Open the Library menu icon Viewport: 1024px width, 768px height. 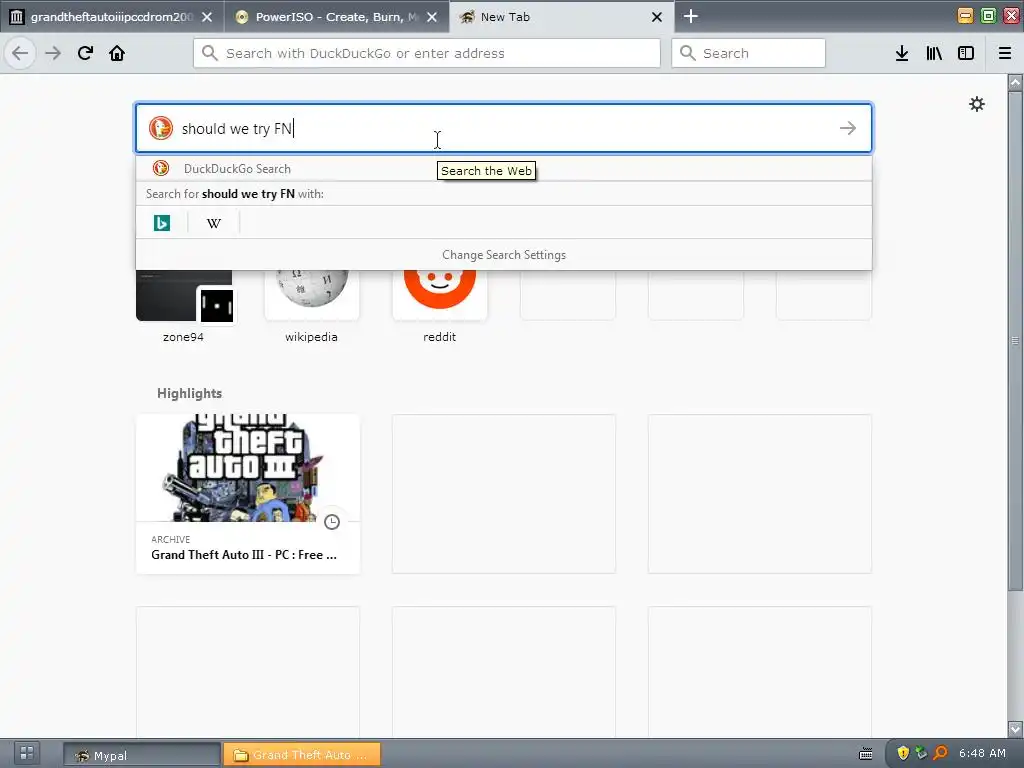934,53
